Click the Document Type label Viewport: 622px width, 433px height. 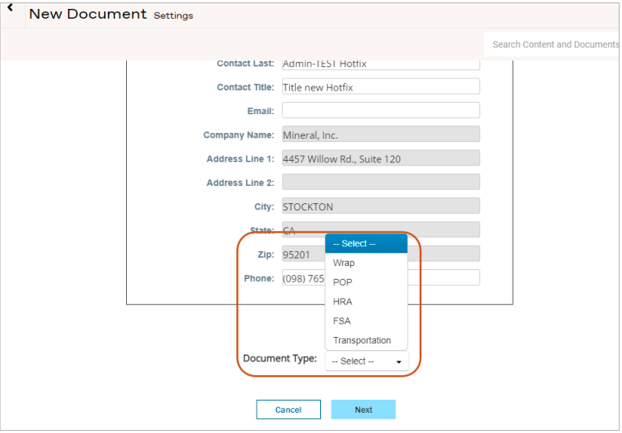[280, 358]
